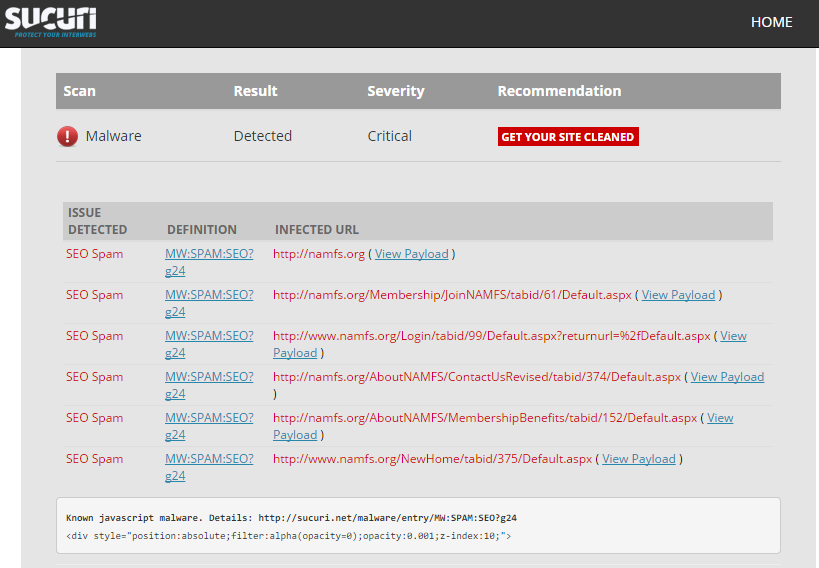
Task: Click the JoinNAMFS/tabid/61/Default.aspx URL text
Action: click(452, 295)
